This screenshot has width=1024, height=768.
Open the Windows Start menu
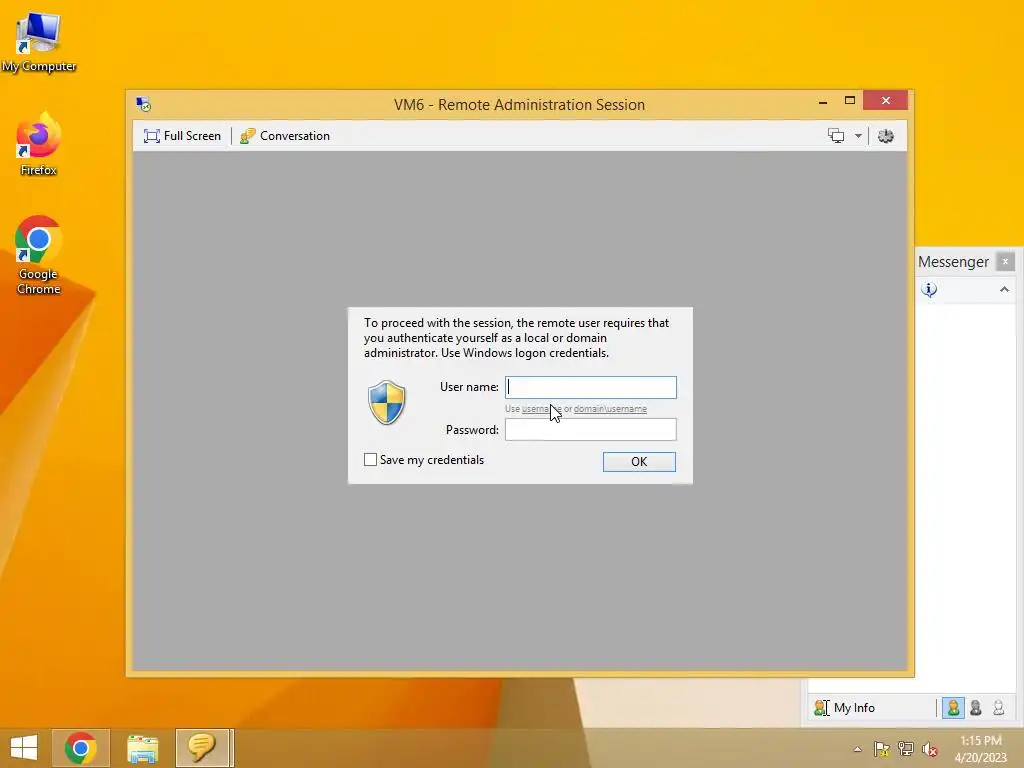click(x=24, y=748)
